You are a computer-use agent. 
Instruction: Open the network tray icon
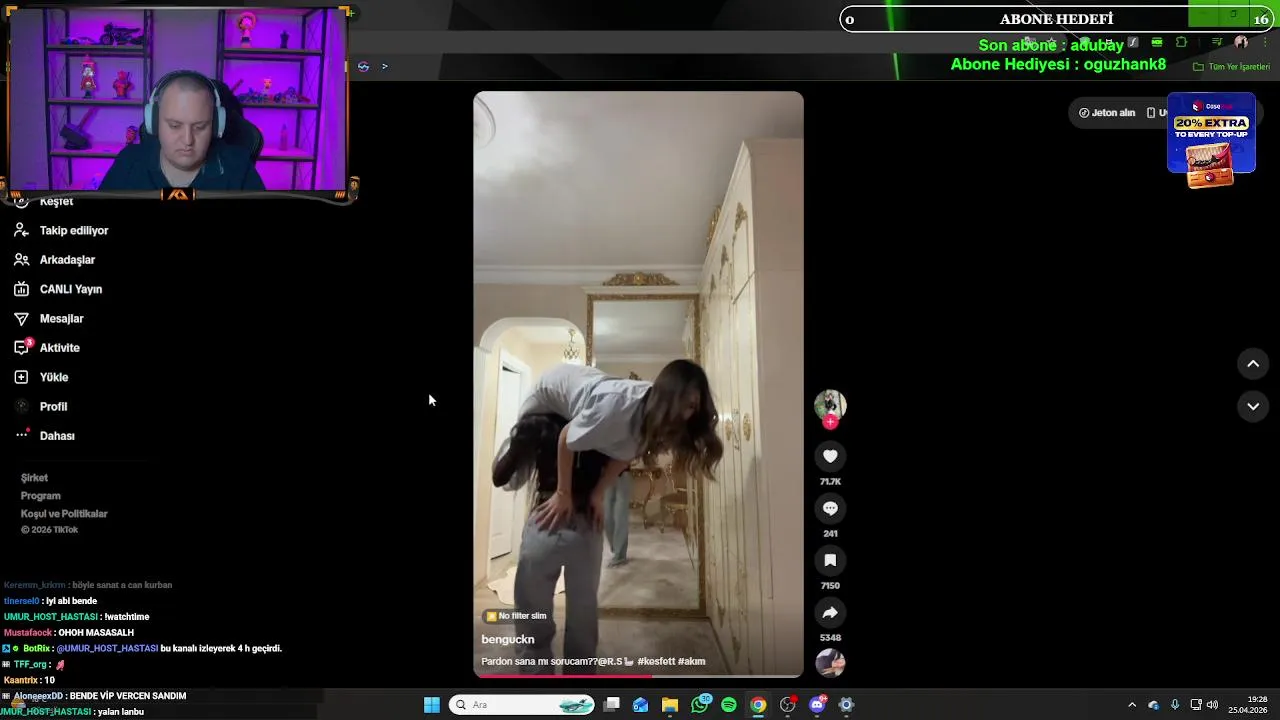click(1196, 705)
